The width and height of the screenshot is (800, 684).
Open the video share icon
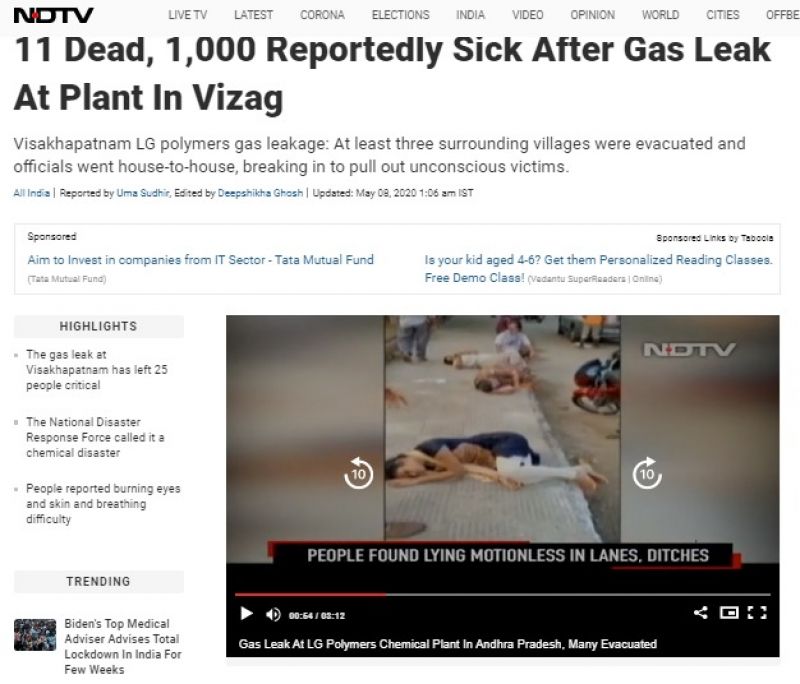[x=701, y=612]
